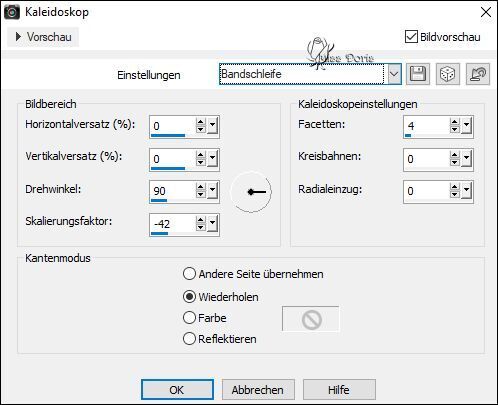498x405 pixels.
Task: Increase Facetten value with up arrow
Action: (454, 122)
